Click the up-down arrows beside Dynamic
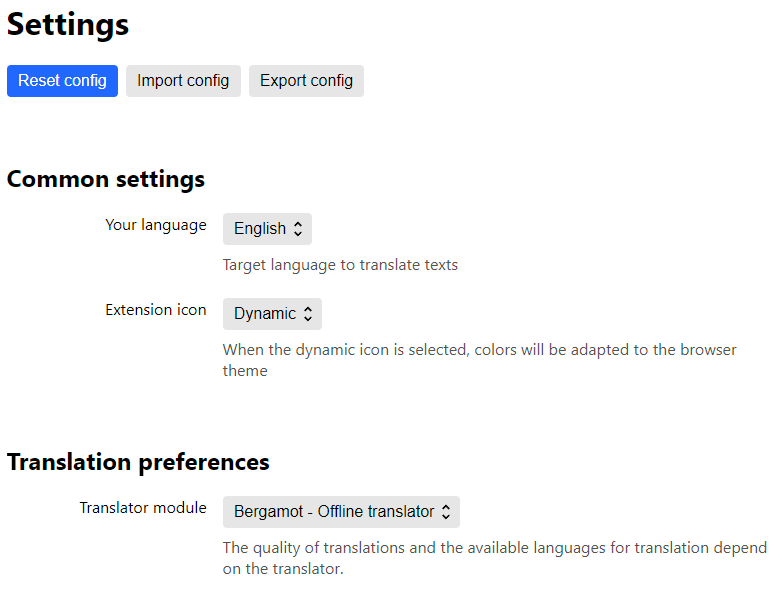 pyautogui.click(x=309, y=314)
